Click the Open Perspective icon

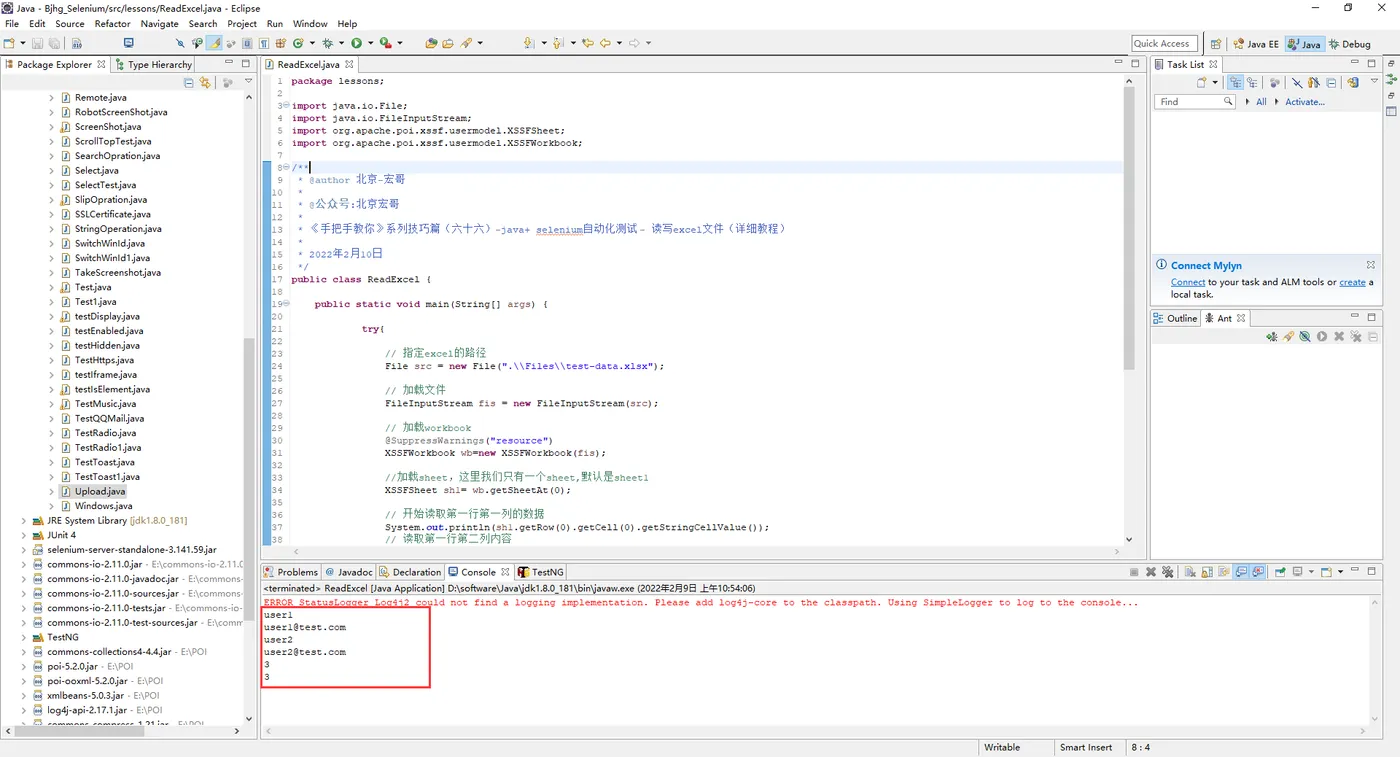(x=1216, y=44)
